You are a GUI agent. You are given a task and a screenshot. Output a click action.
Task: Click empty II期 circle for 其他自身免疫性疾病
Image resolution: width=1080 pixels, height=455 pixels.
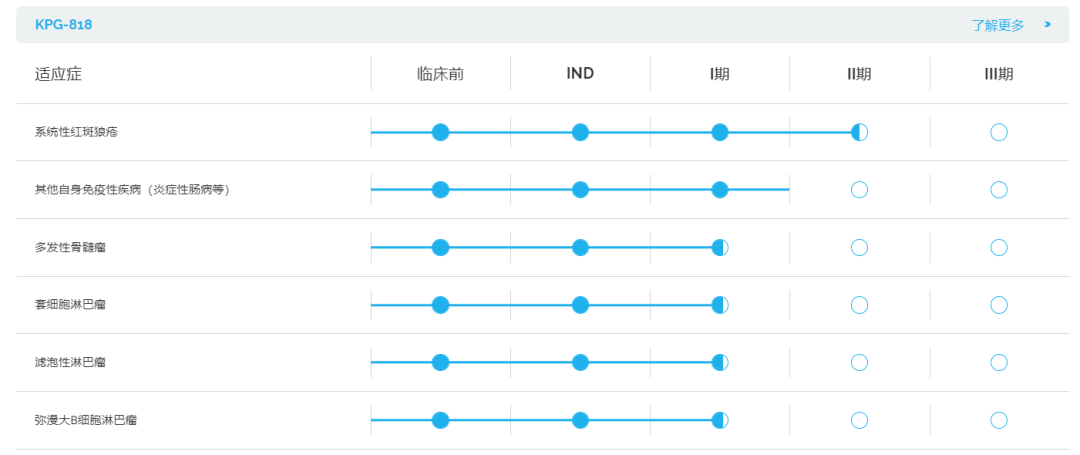coord(859,189)
